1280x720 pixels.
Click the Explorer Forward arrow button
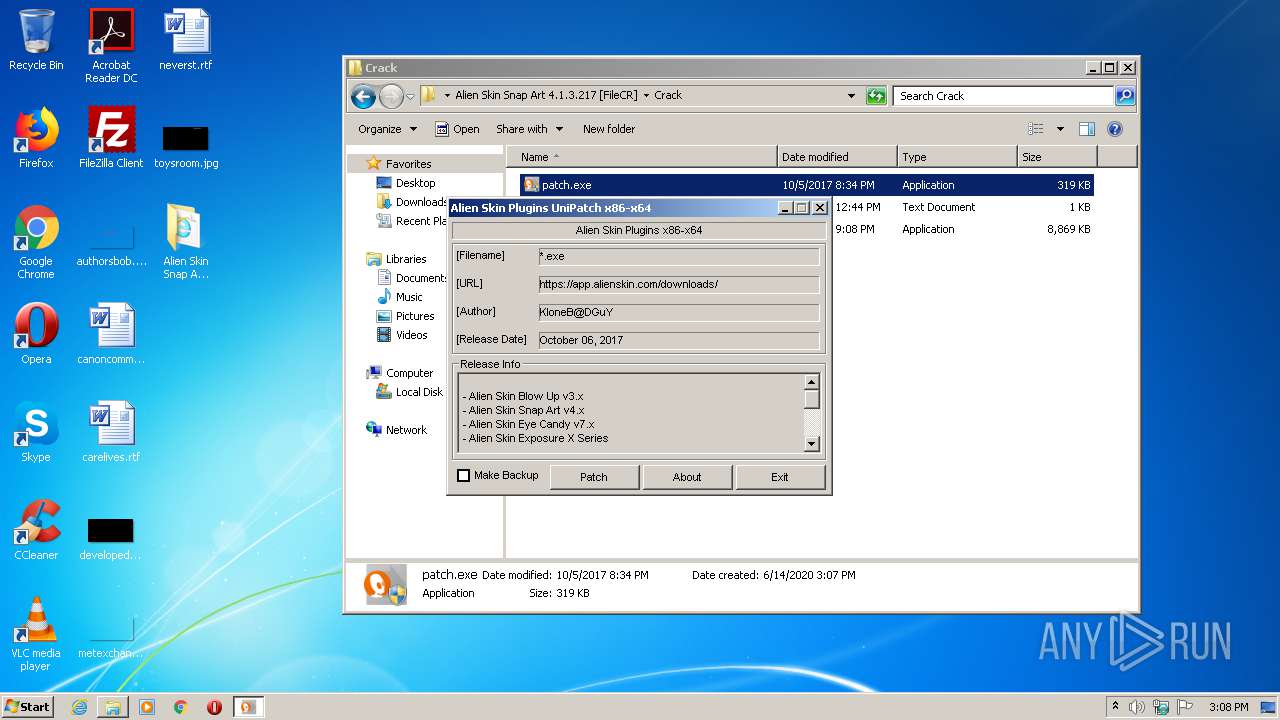click(x=391, y=96)
